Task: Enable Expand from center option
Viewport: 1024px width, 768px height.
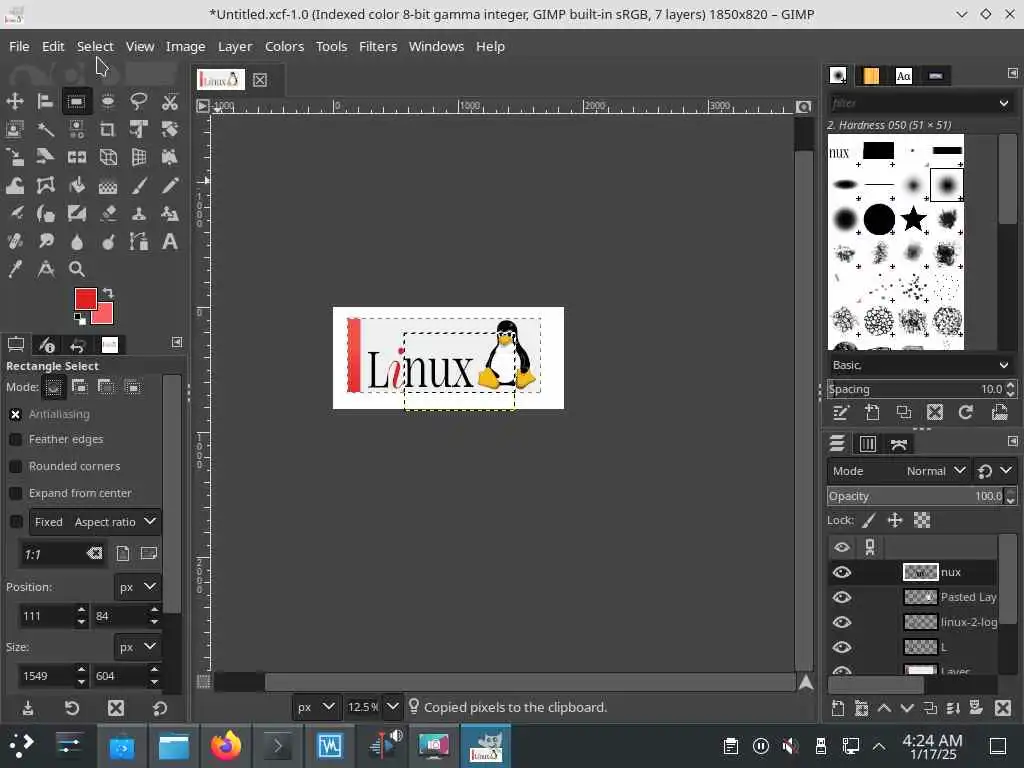Action: 16,493
